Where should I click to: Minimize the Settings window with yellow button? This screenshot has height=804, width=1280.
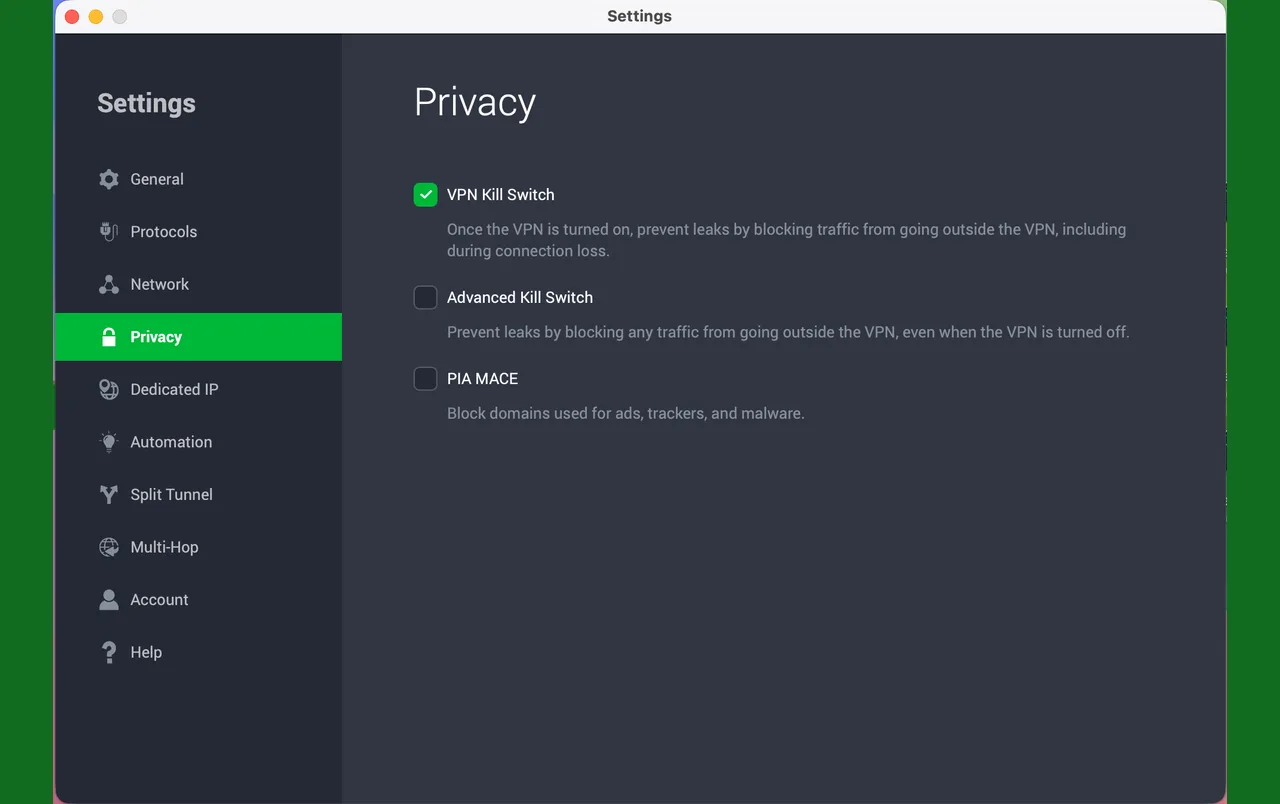(96, 16)
